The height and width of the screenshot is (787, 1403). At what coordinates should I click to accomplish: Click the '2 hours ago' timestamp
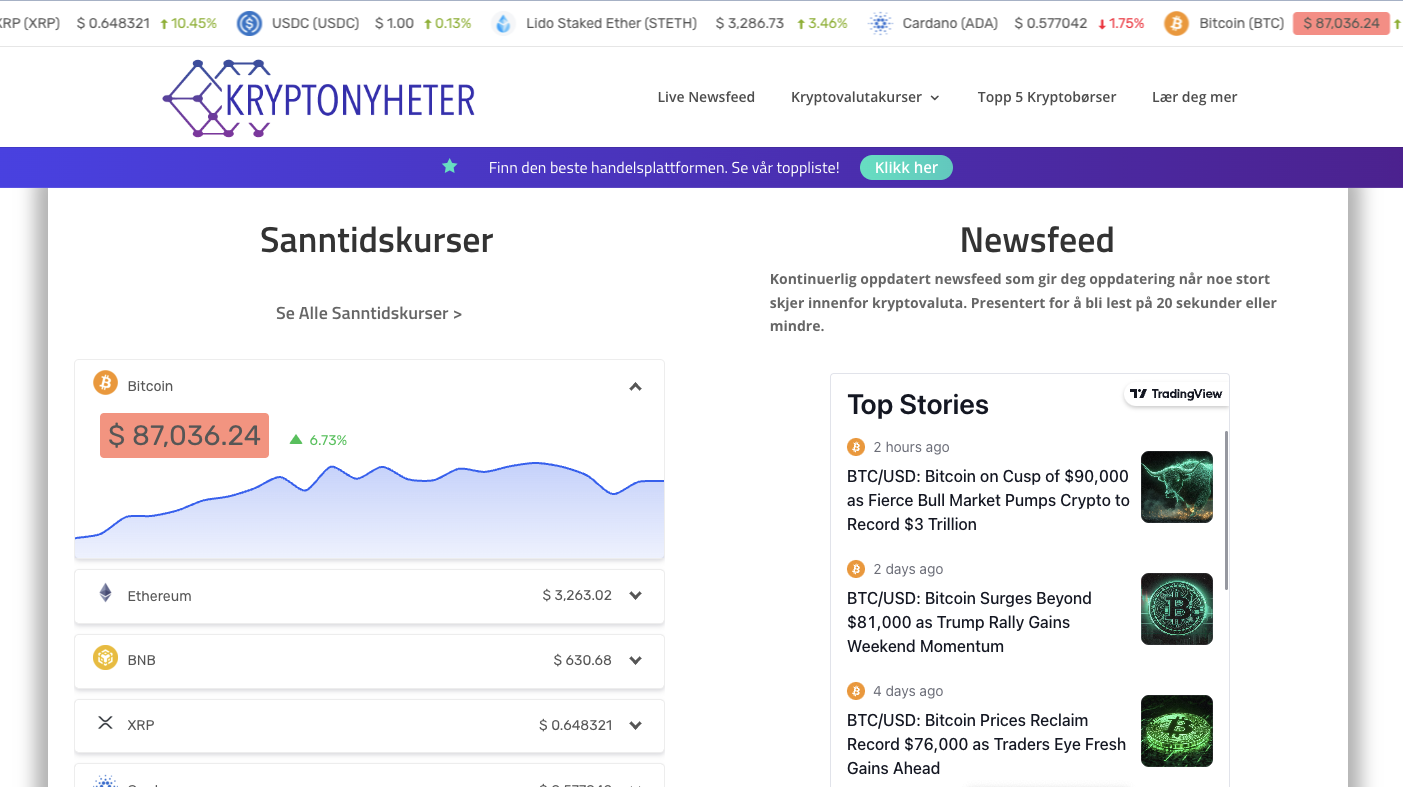[x=911, y=447]
